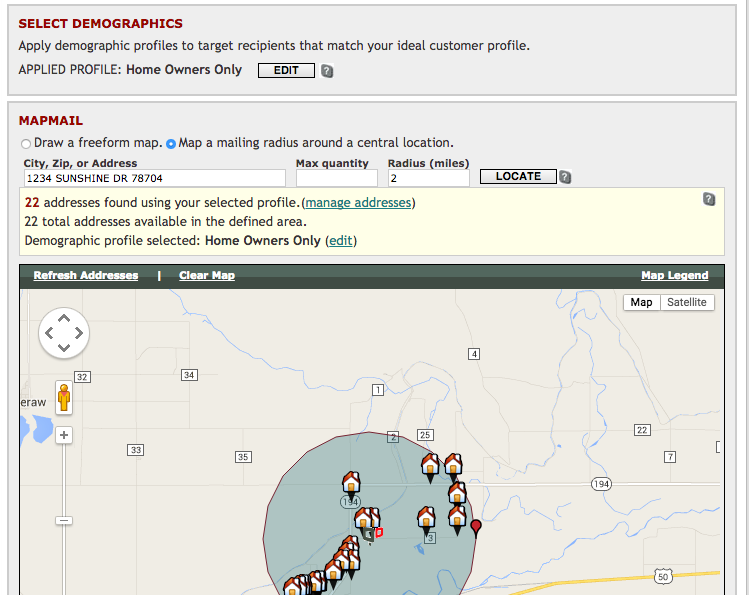Pan the map right with the arrow control
This screenshot has height=595, width=749.
point(79,333)
